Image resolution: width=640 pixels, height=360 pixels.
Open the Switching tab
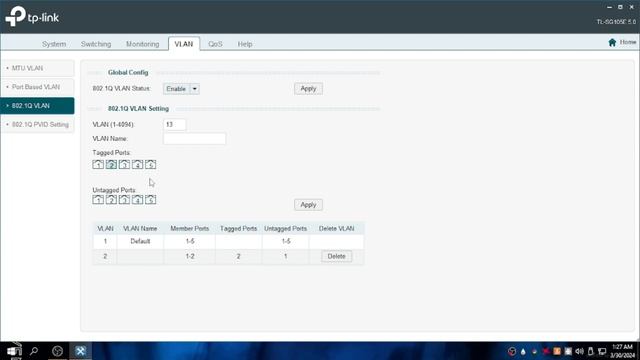tap(96, 44)
